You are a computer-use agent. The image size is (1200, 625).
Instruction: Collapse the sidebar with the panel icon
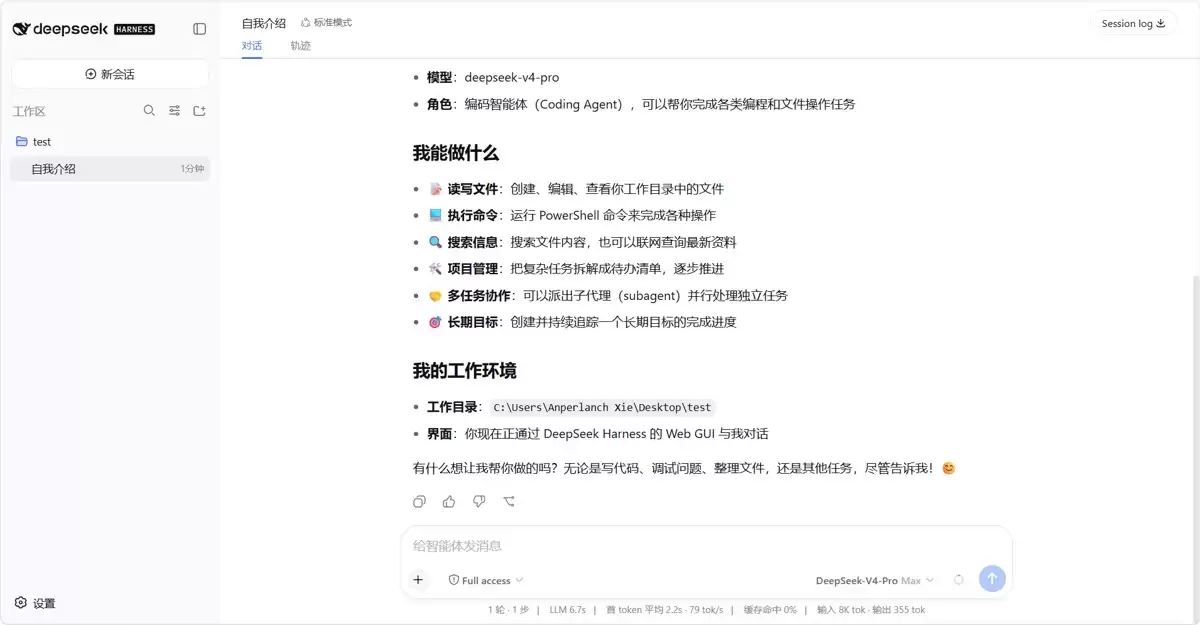point(199,29)
